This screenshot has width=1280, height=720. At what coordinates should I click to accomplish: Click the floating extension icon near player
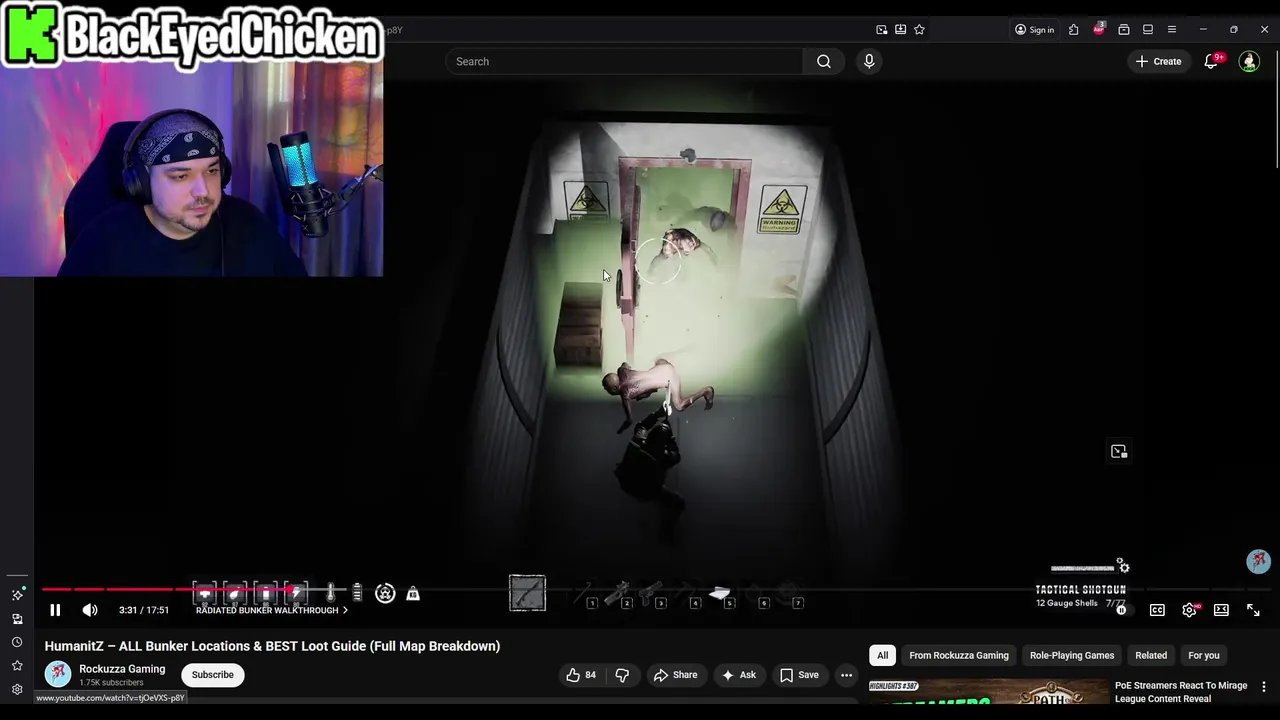(1258, 561)
